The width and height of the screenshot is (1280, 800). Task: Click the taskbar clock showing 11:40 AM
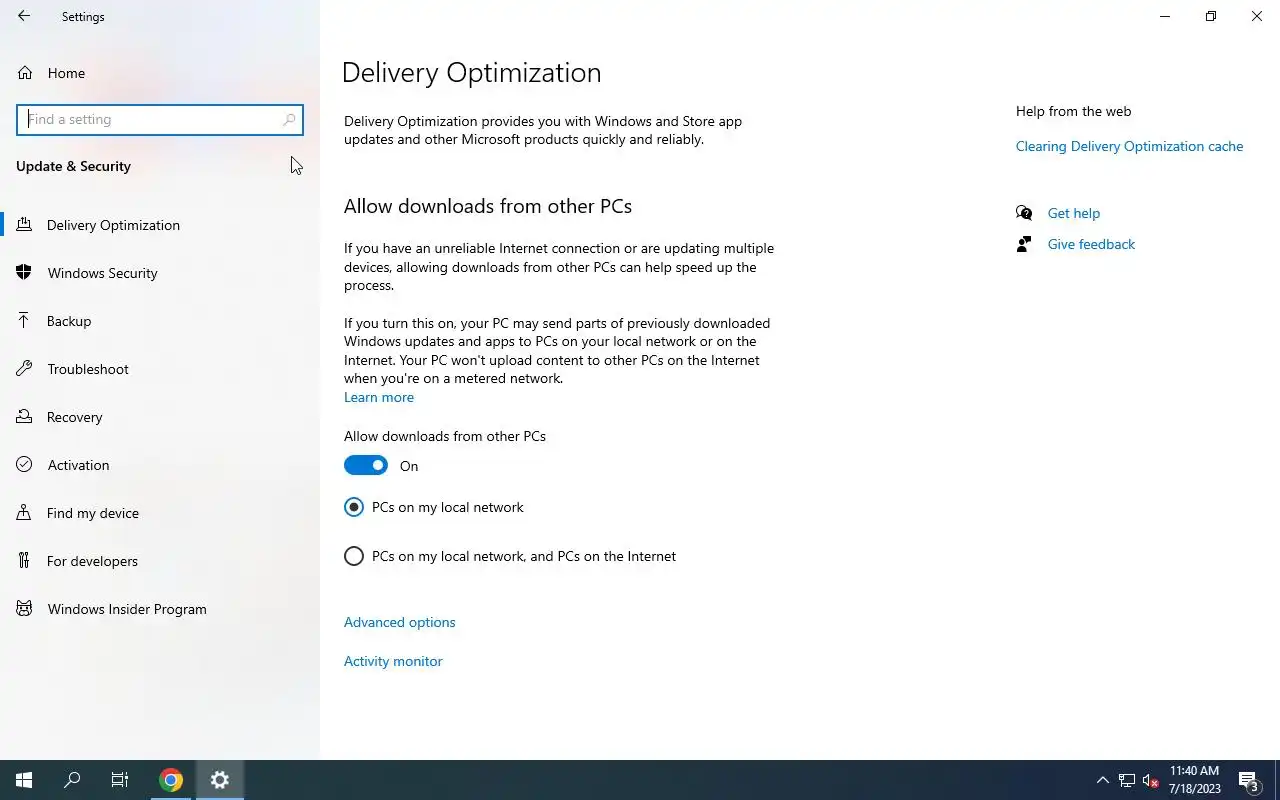point(1194,780)
